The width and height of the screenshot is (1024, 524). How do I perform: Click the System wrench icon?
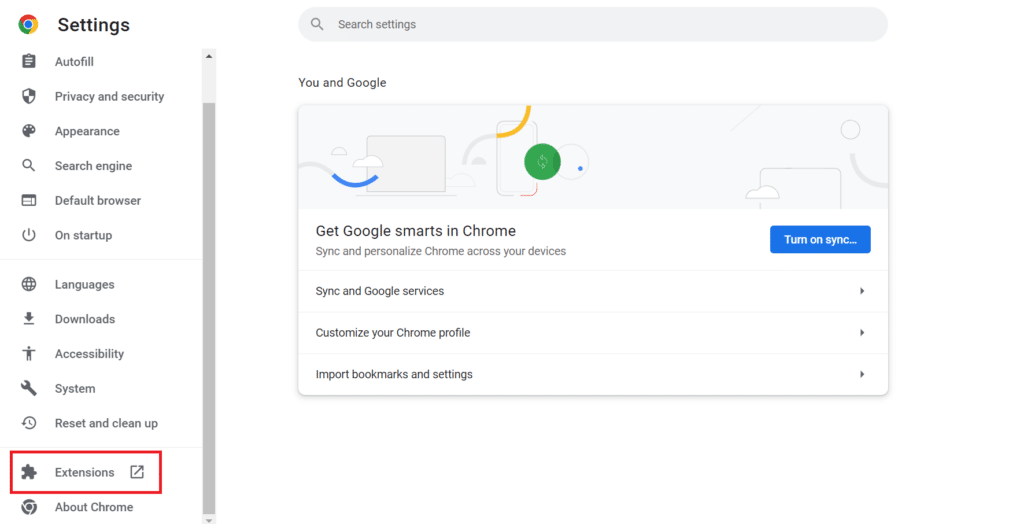tap(29, 389)
